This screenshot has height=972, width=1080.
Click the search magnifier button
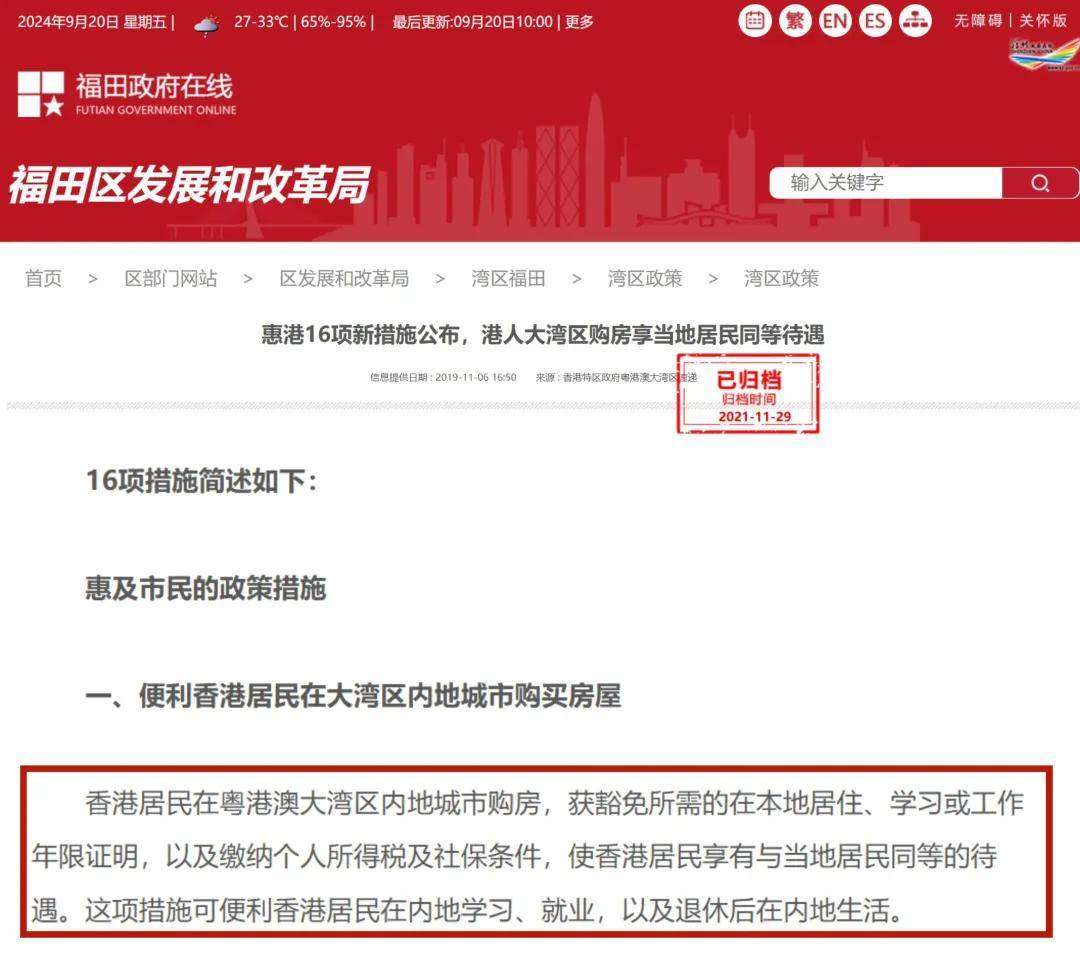tap(1040, 183)
